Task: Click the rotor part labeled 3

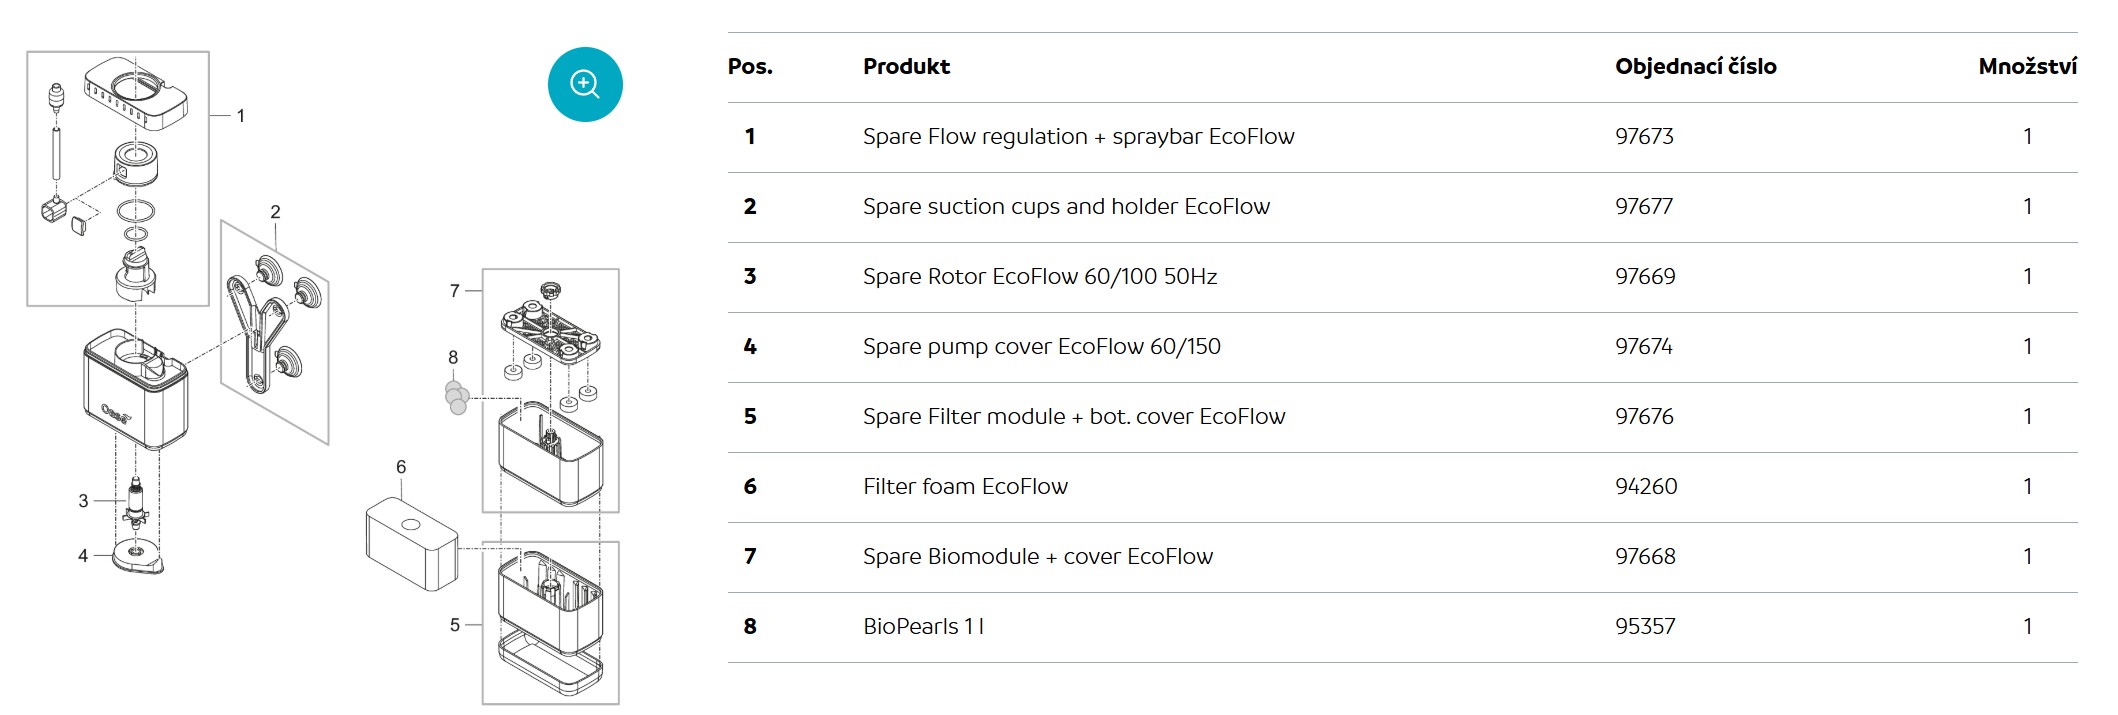Action: (135, 503)
